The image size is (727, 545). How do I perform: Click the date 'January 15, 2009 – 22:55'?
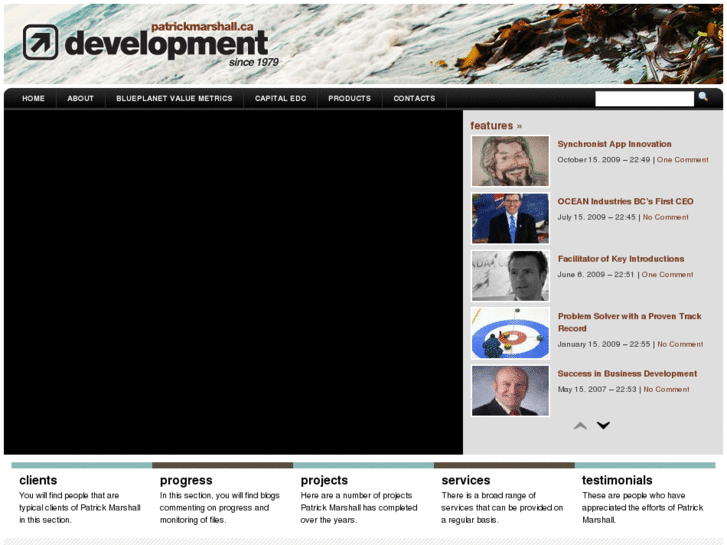pos(604,344)
